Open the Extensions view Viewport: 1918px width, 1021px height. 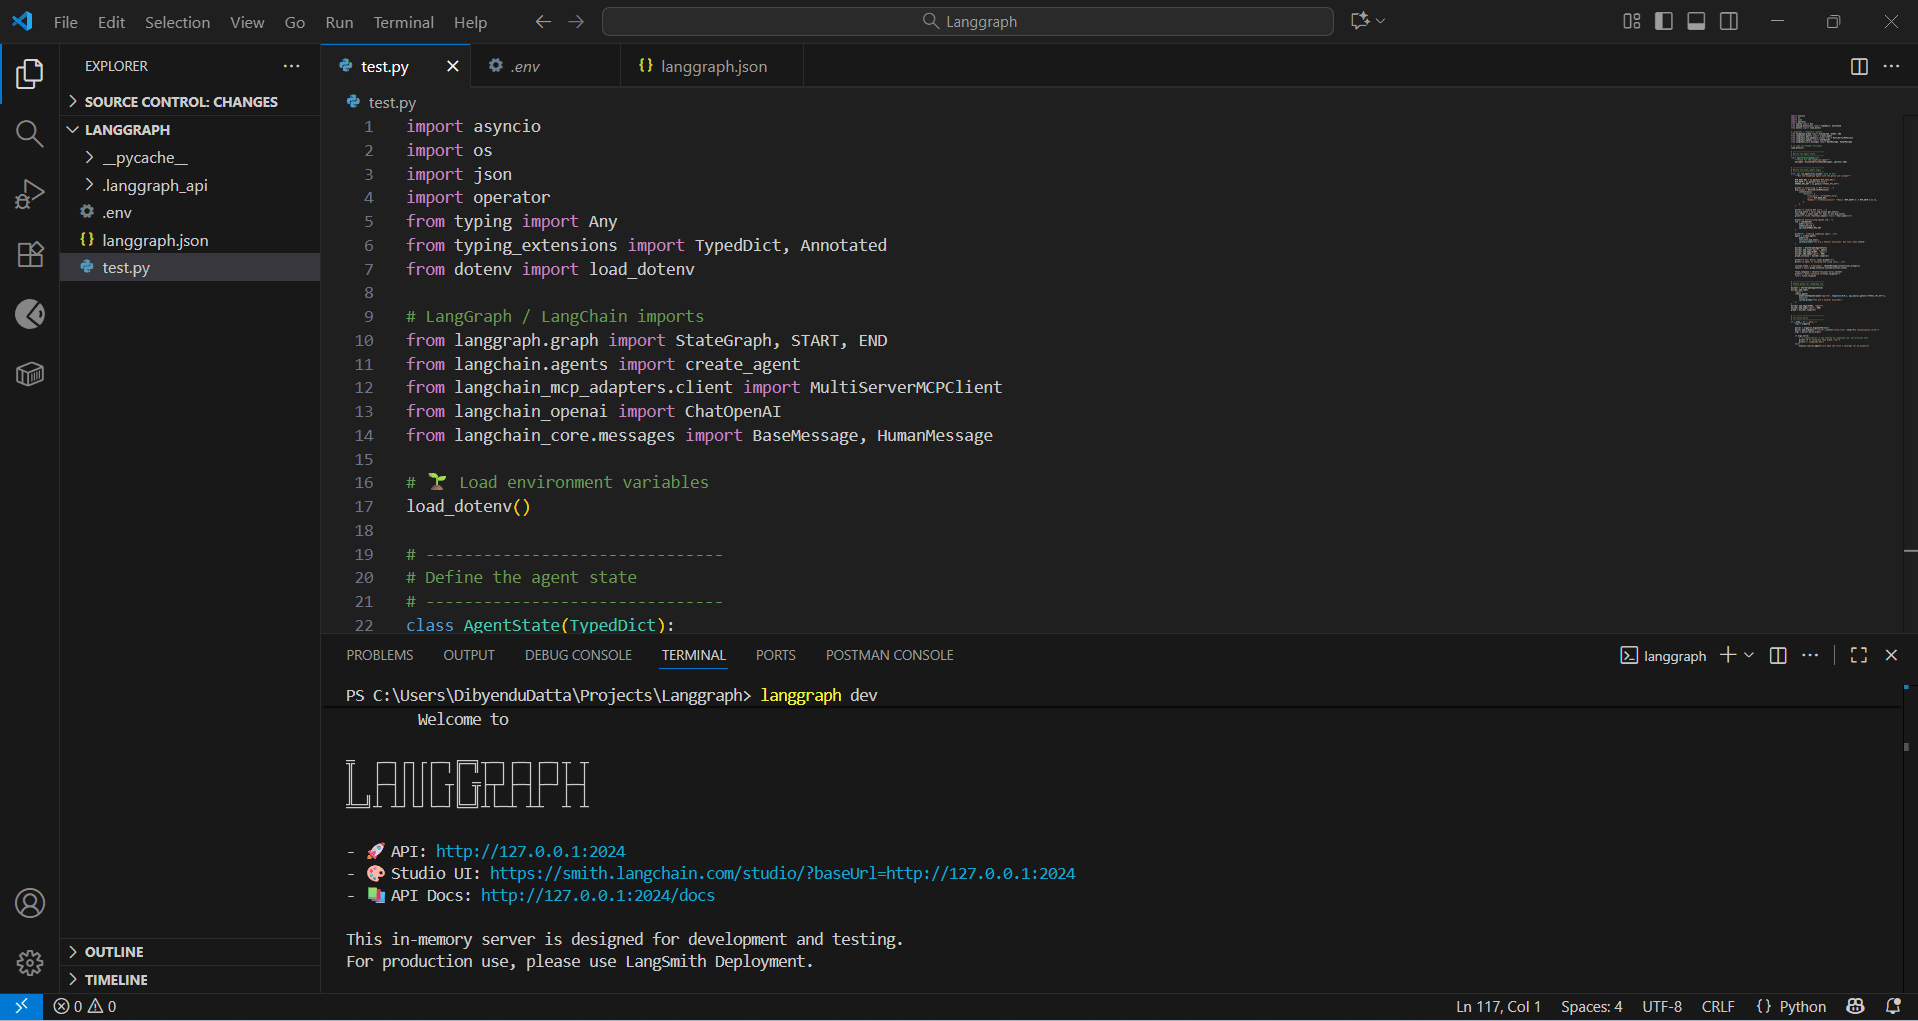30,254
